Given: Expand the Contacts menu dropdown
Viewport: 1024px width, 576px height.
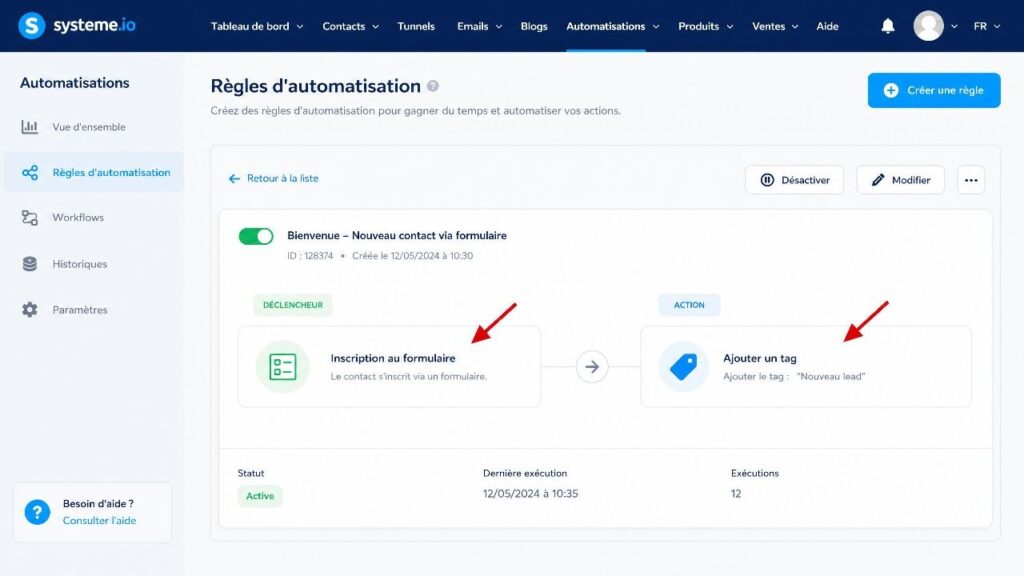Looking at the screenshot, I should click(x=376, y=27).
